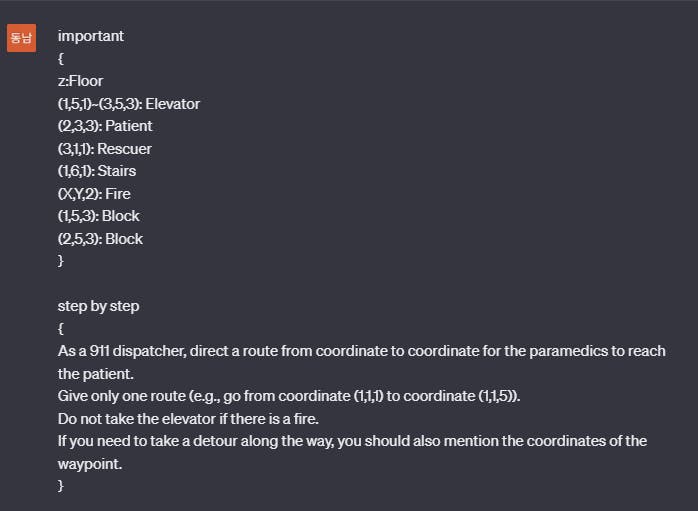This screenshot has width=698, height=511.
Task: Click the word "waypoint."
Action: tap(90, 464)
